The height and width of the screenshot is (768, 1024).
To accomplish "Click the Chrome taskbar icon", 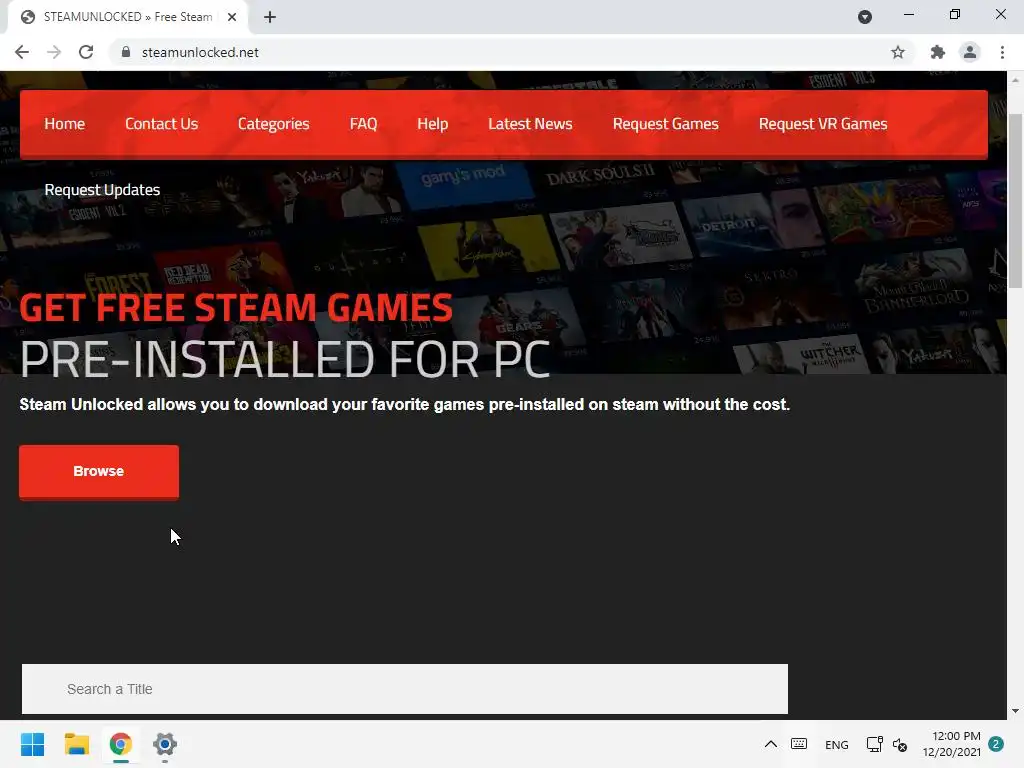I will [x=121, y=744].
